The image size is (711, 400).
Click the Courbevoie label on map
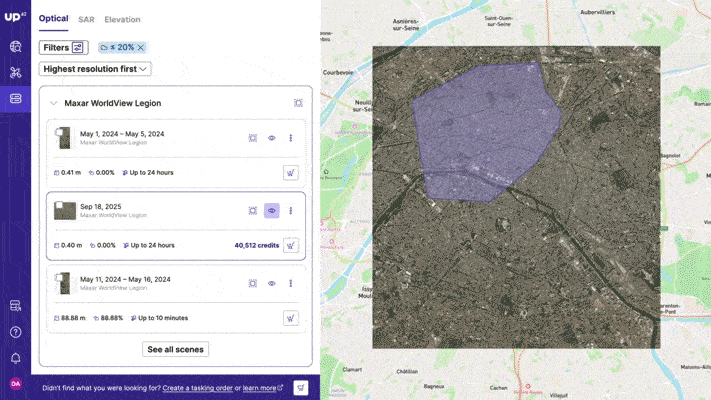pyautogui.click(x=337, y=72)
